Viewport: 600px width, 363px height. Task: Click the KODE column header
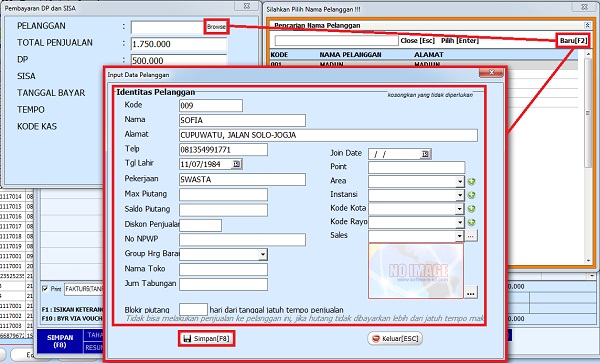click(x=279, y=55)
